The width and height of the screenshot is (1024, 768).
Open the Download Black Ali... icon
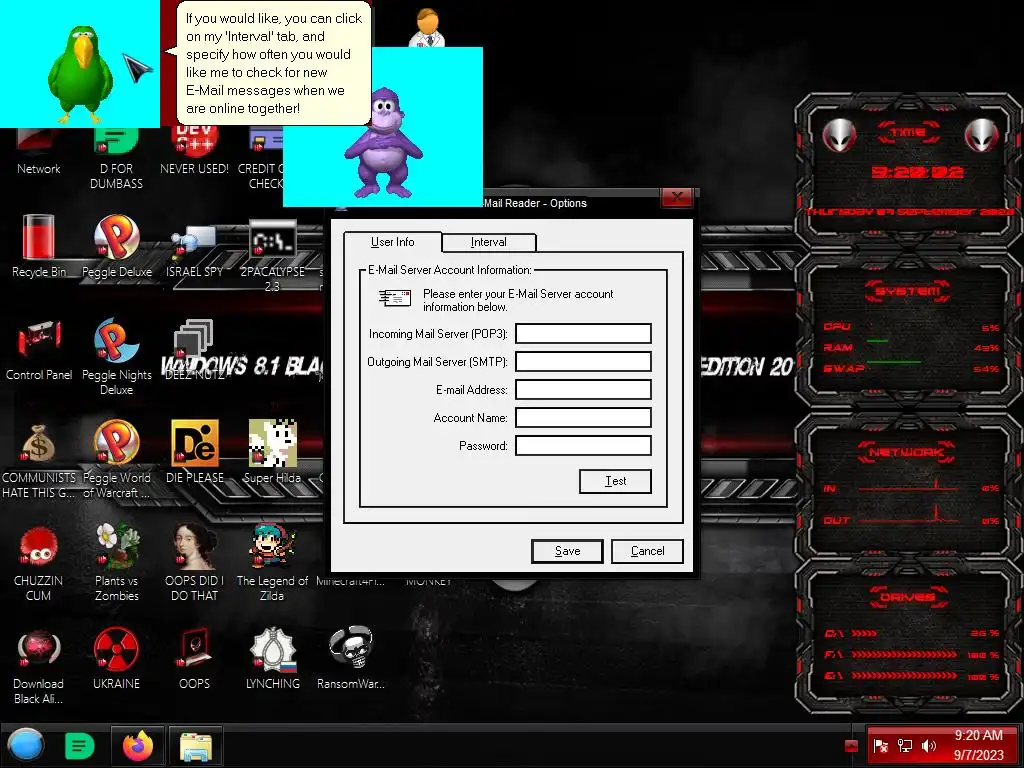[x=39, y=667]
